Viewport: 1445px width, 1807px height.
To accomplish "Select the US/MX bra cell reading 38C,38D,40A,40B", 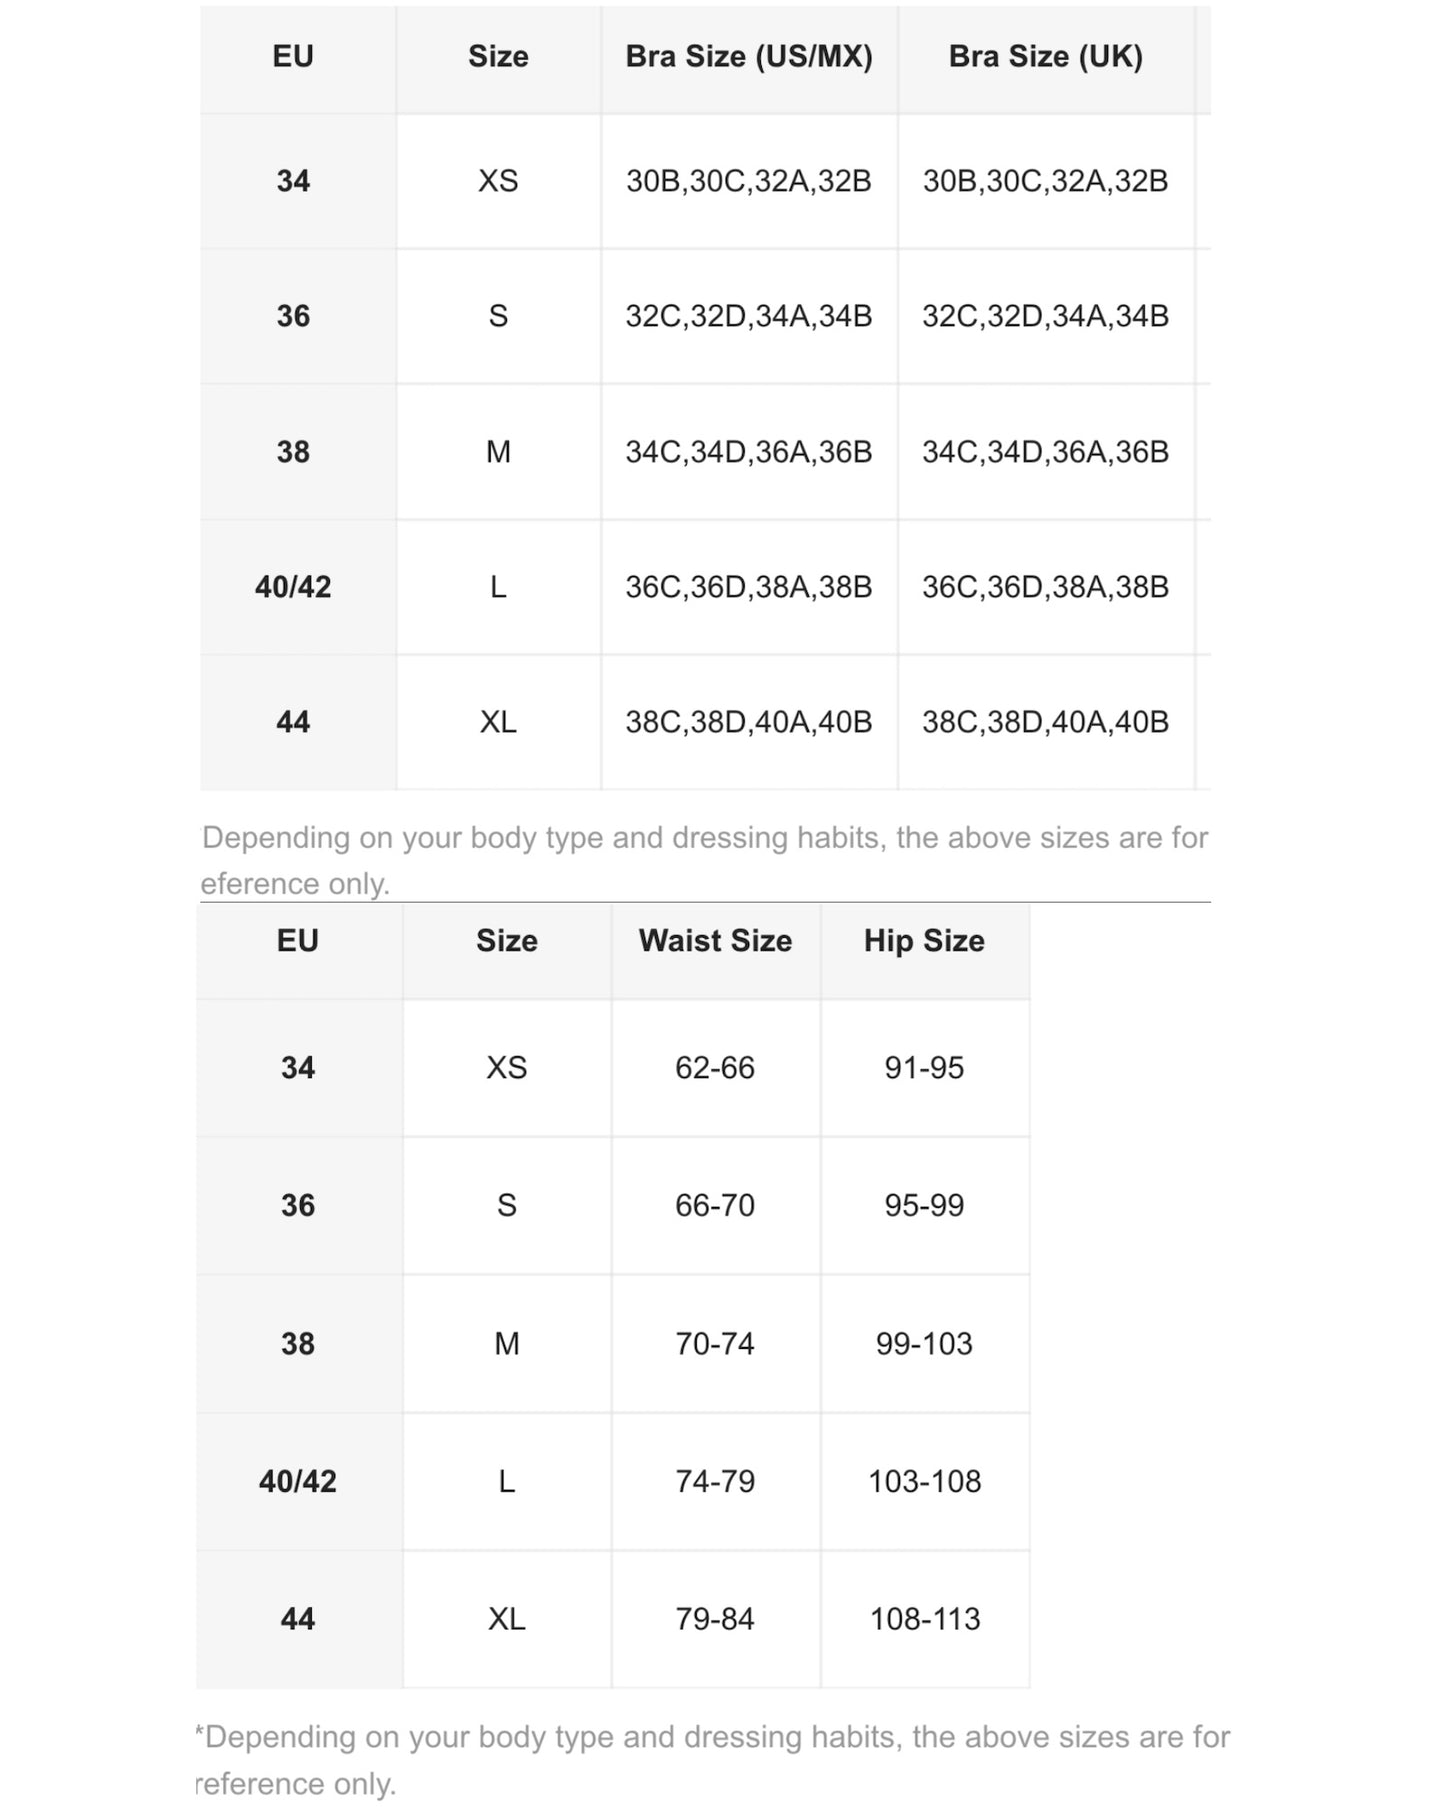I will coord(749,722).
